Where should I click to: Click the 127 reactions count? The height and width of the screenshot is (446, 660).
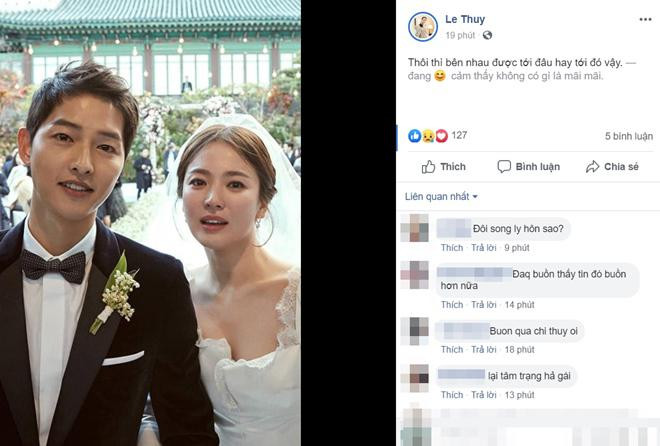pyautogui.click(x=459, y=135)
